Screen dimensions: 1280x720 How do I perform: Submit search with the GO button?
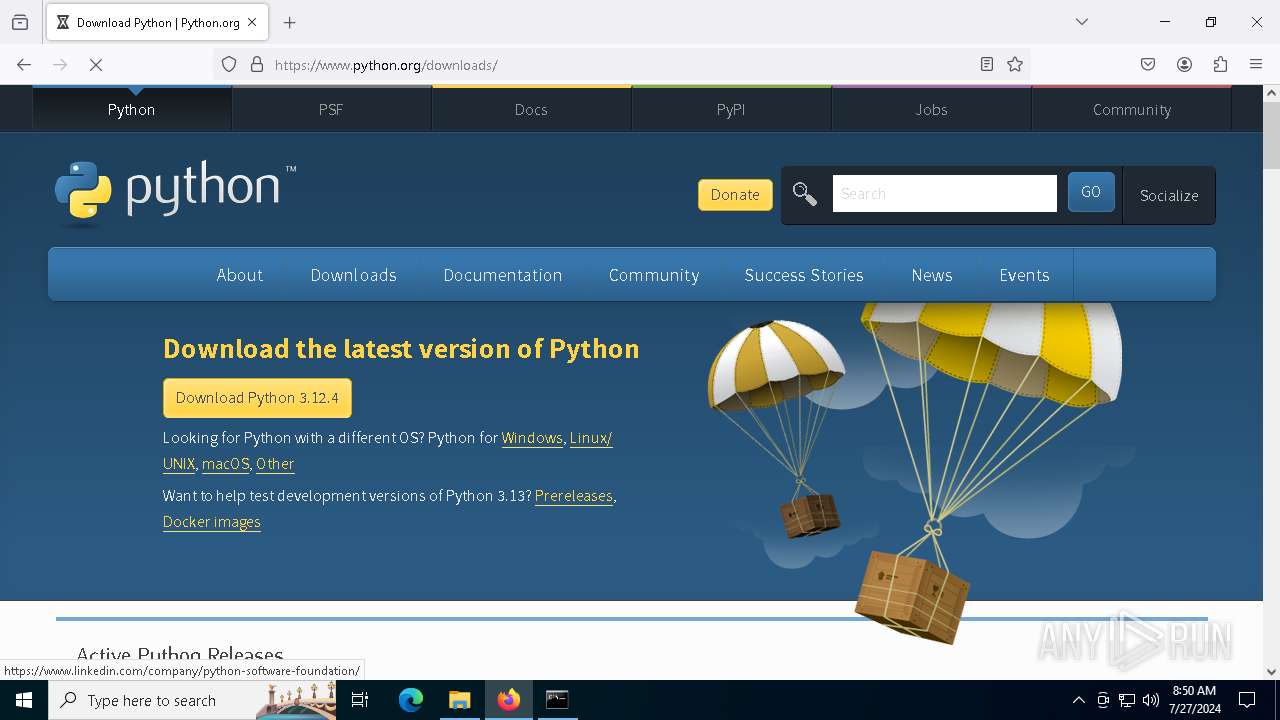tap(1091, 192)
